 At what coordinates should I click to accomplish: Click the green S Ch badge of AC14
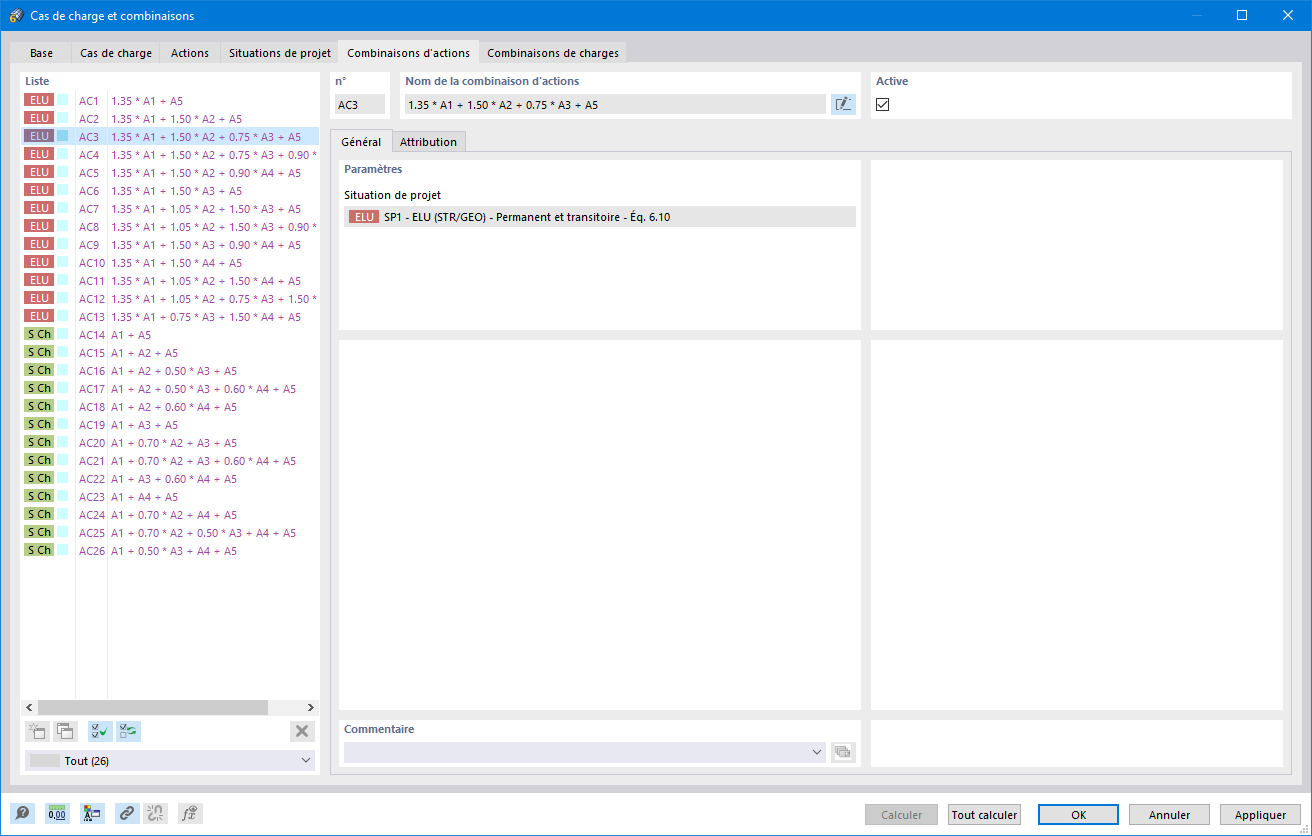click(39, 334)
